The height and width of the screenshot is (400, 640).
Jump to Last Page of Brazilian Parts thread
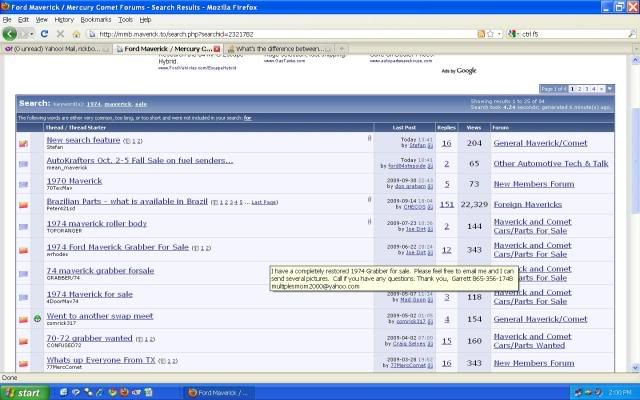(264, 202)
